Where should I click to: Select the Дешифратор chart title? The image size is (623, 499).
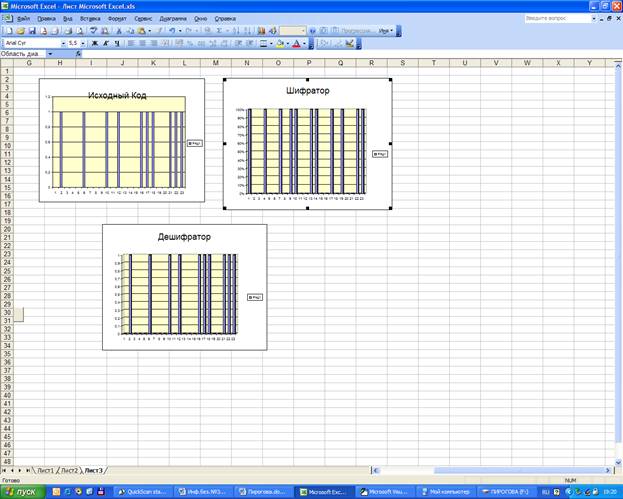(184, 237)
